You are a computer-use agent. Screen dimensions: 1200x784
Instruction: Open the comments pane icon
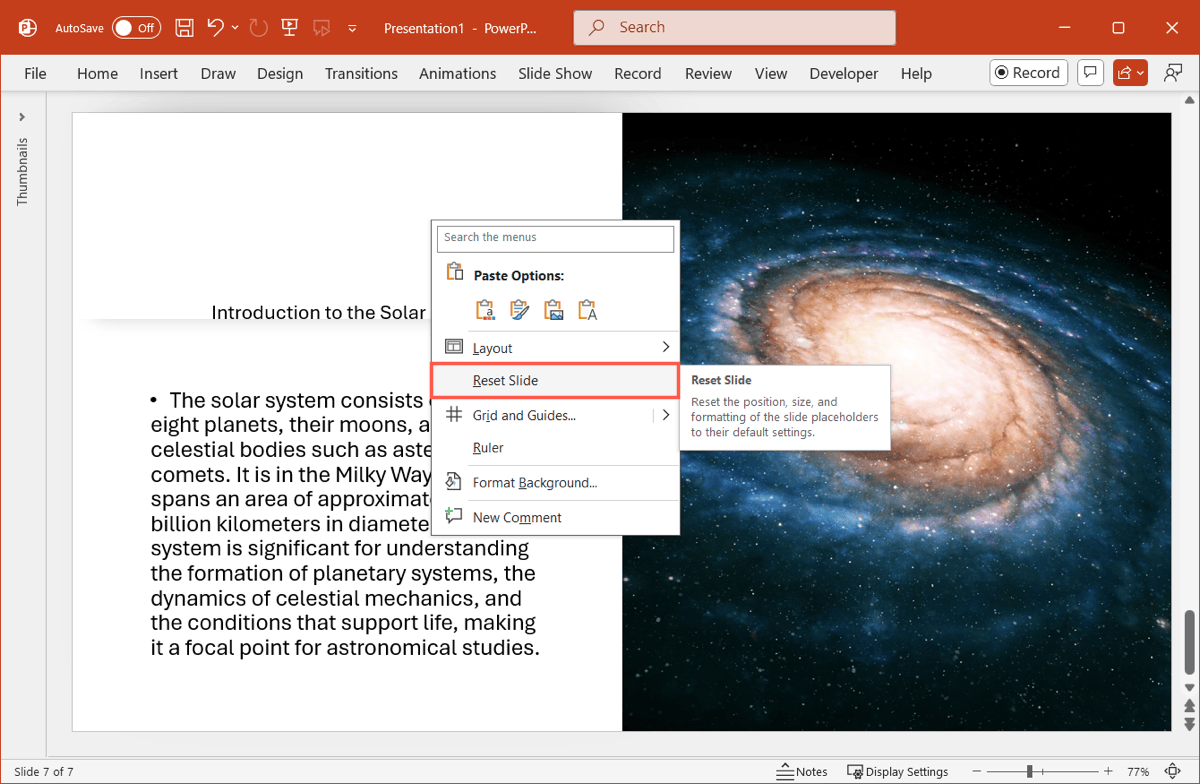tap(1090, 73)
